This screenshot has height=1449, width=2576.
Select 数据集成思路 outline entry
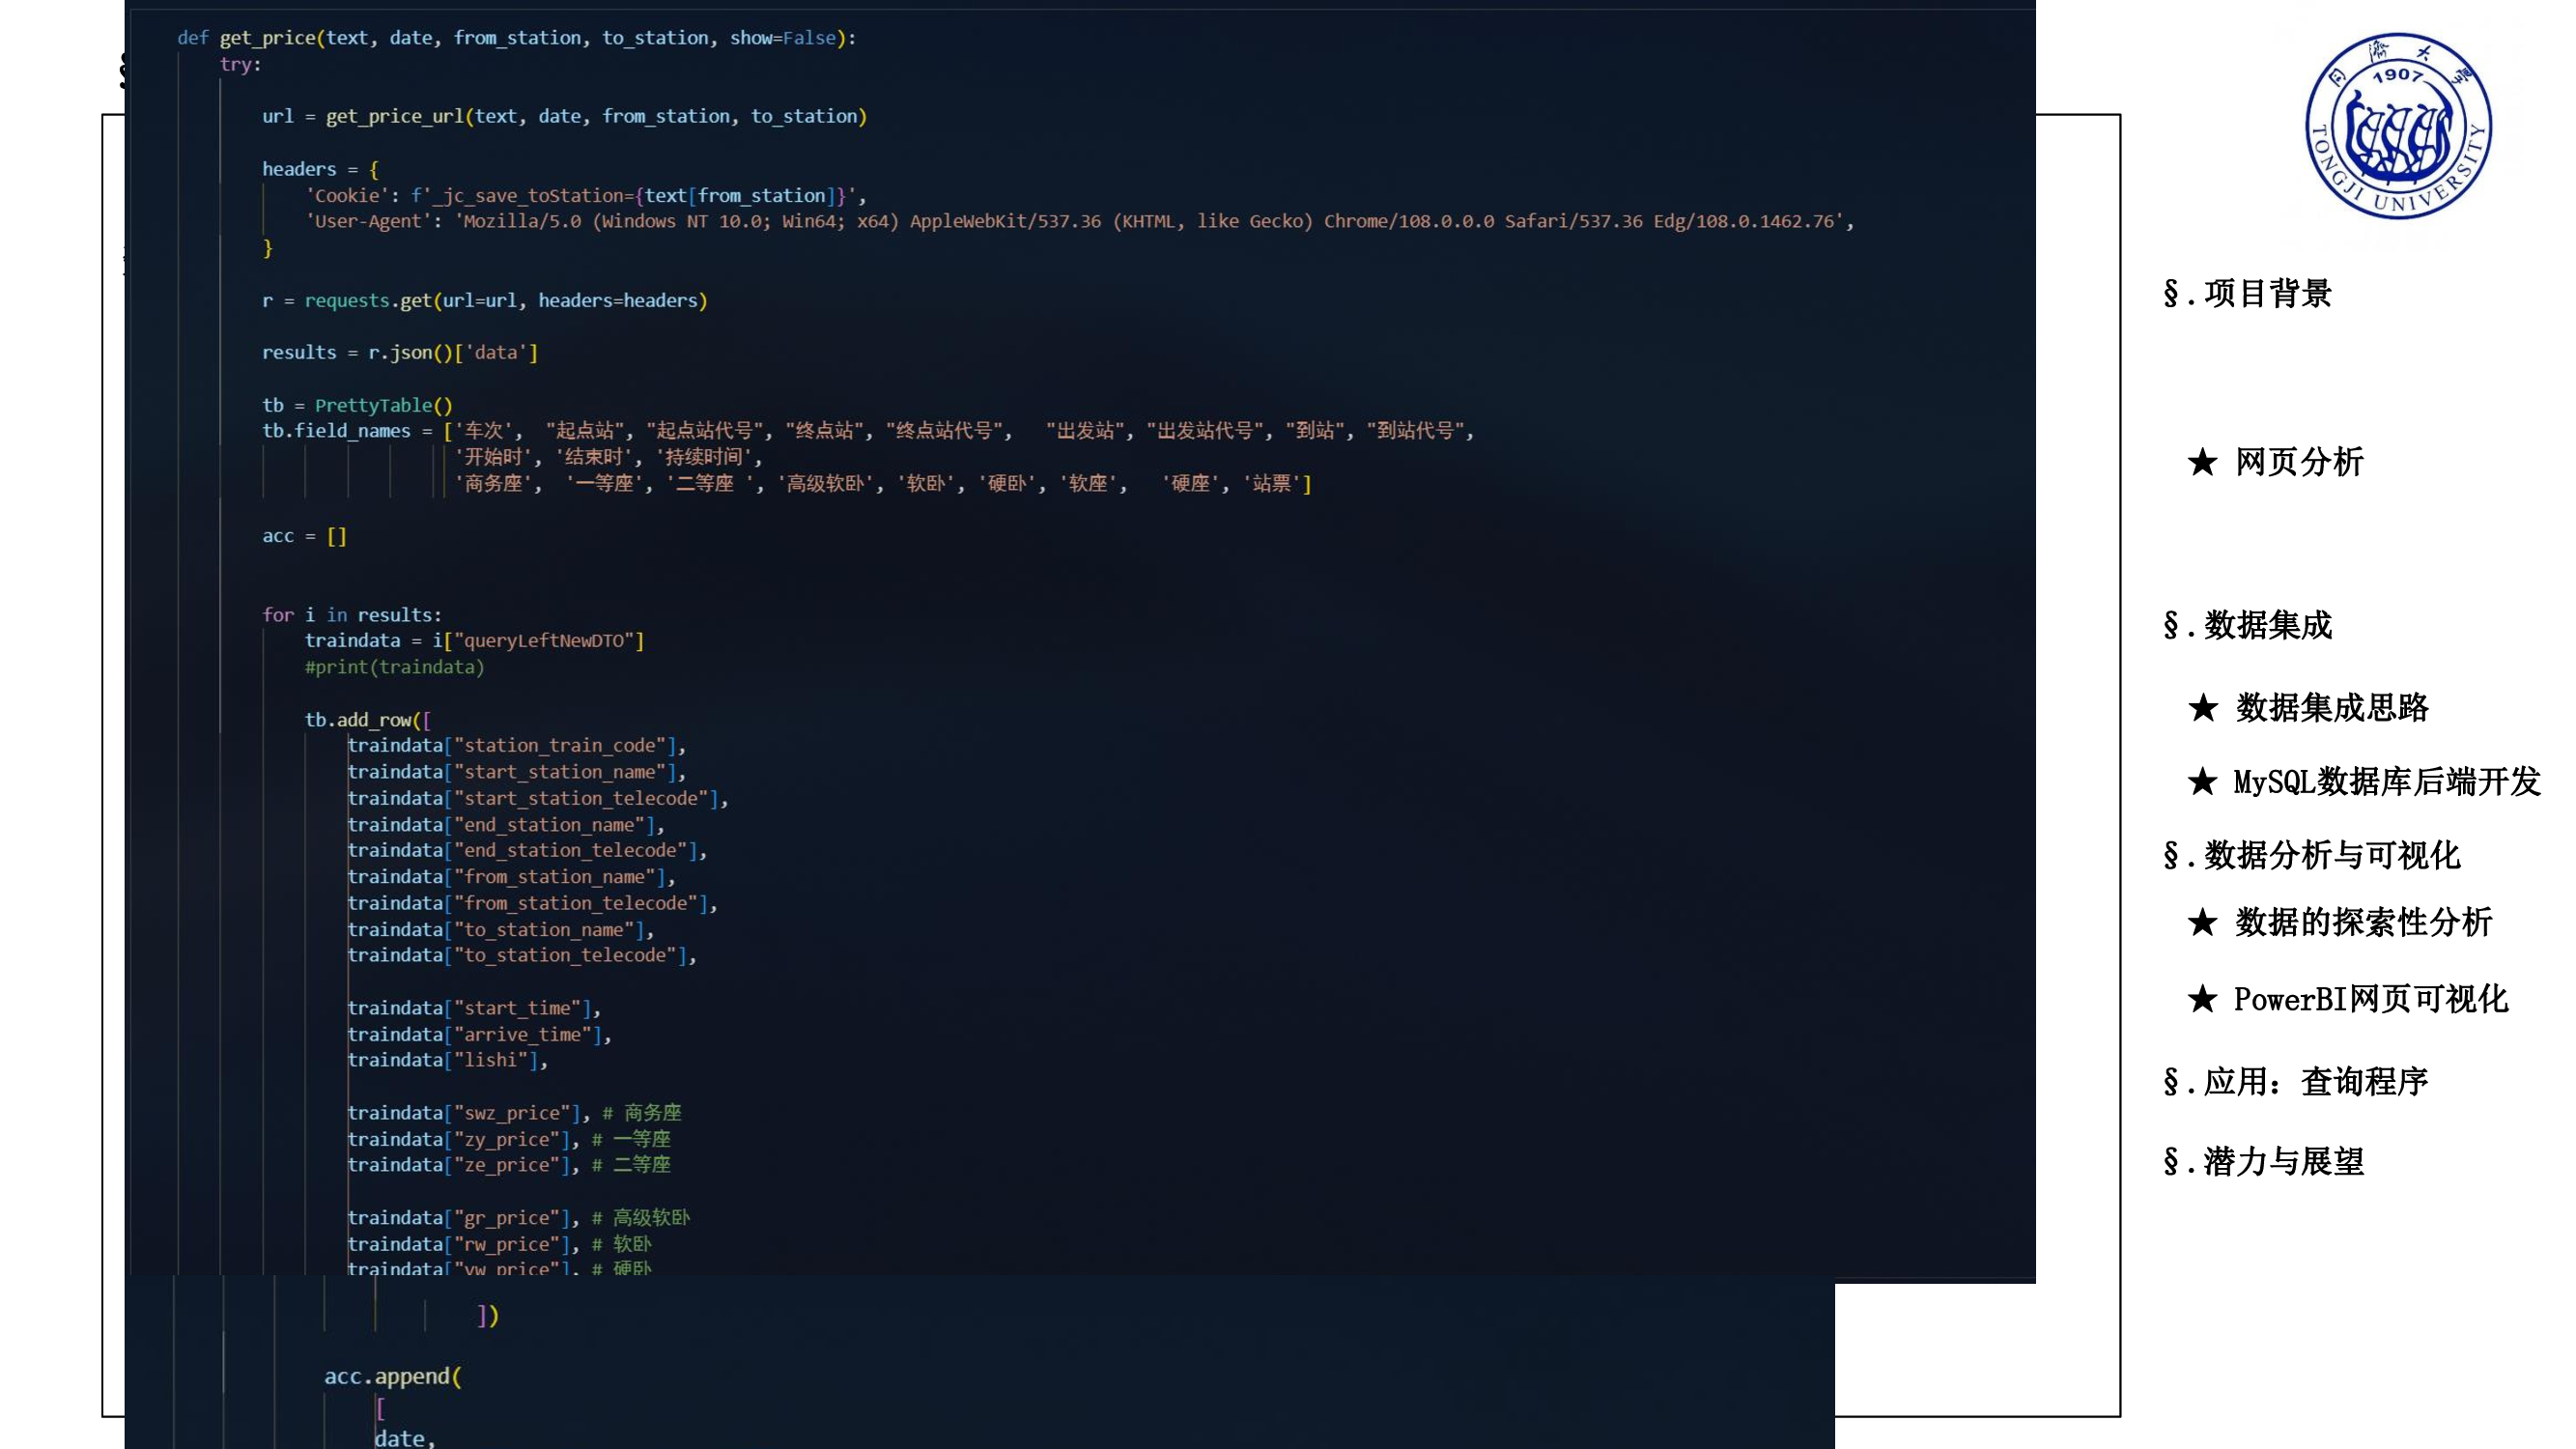(2331, 708)
